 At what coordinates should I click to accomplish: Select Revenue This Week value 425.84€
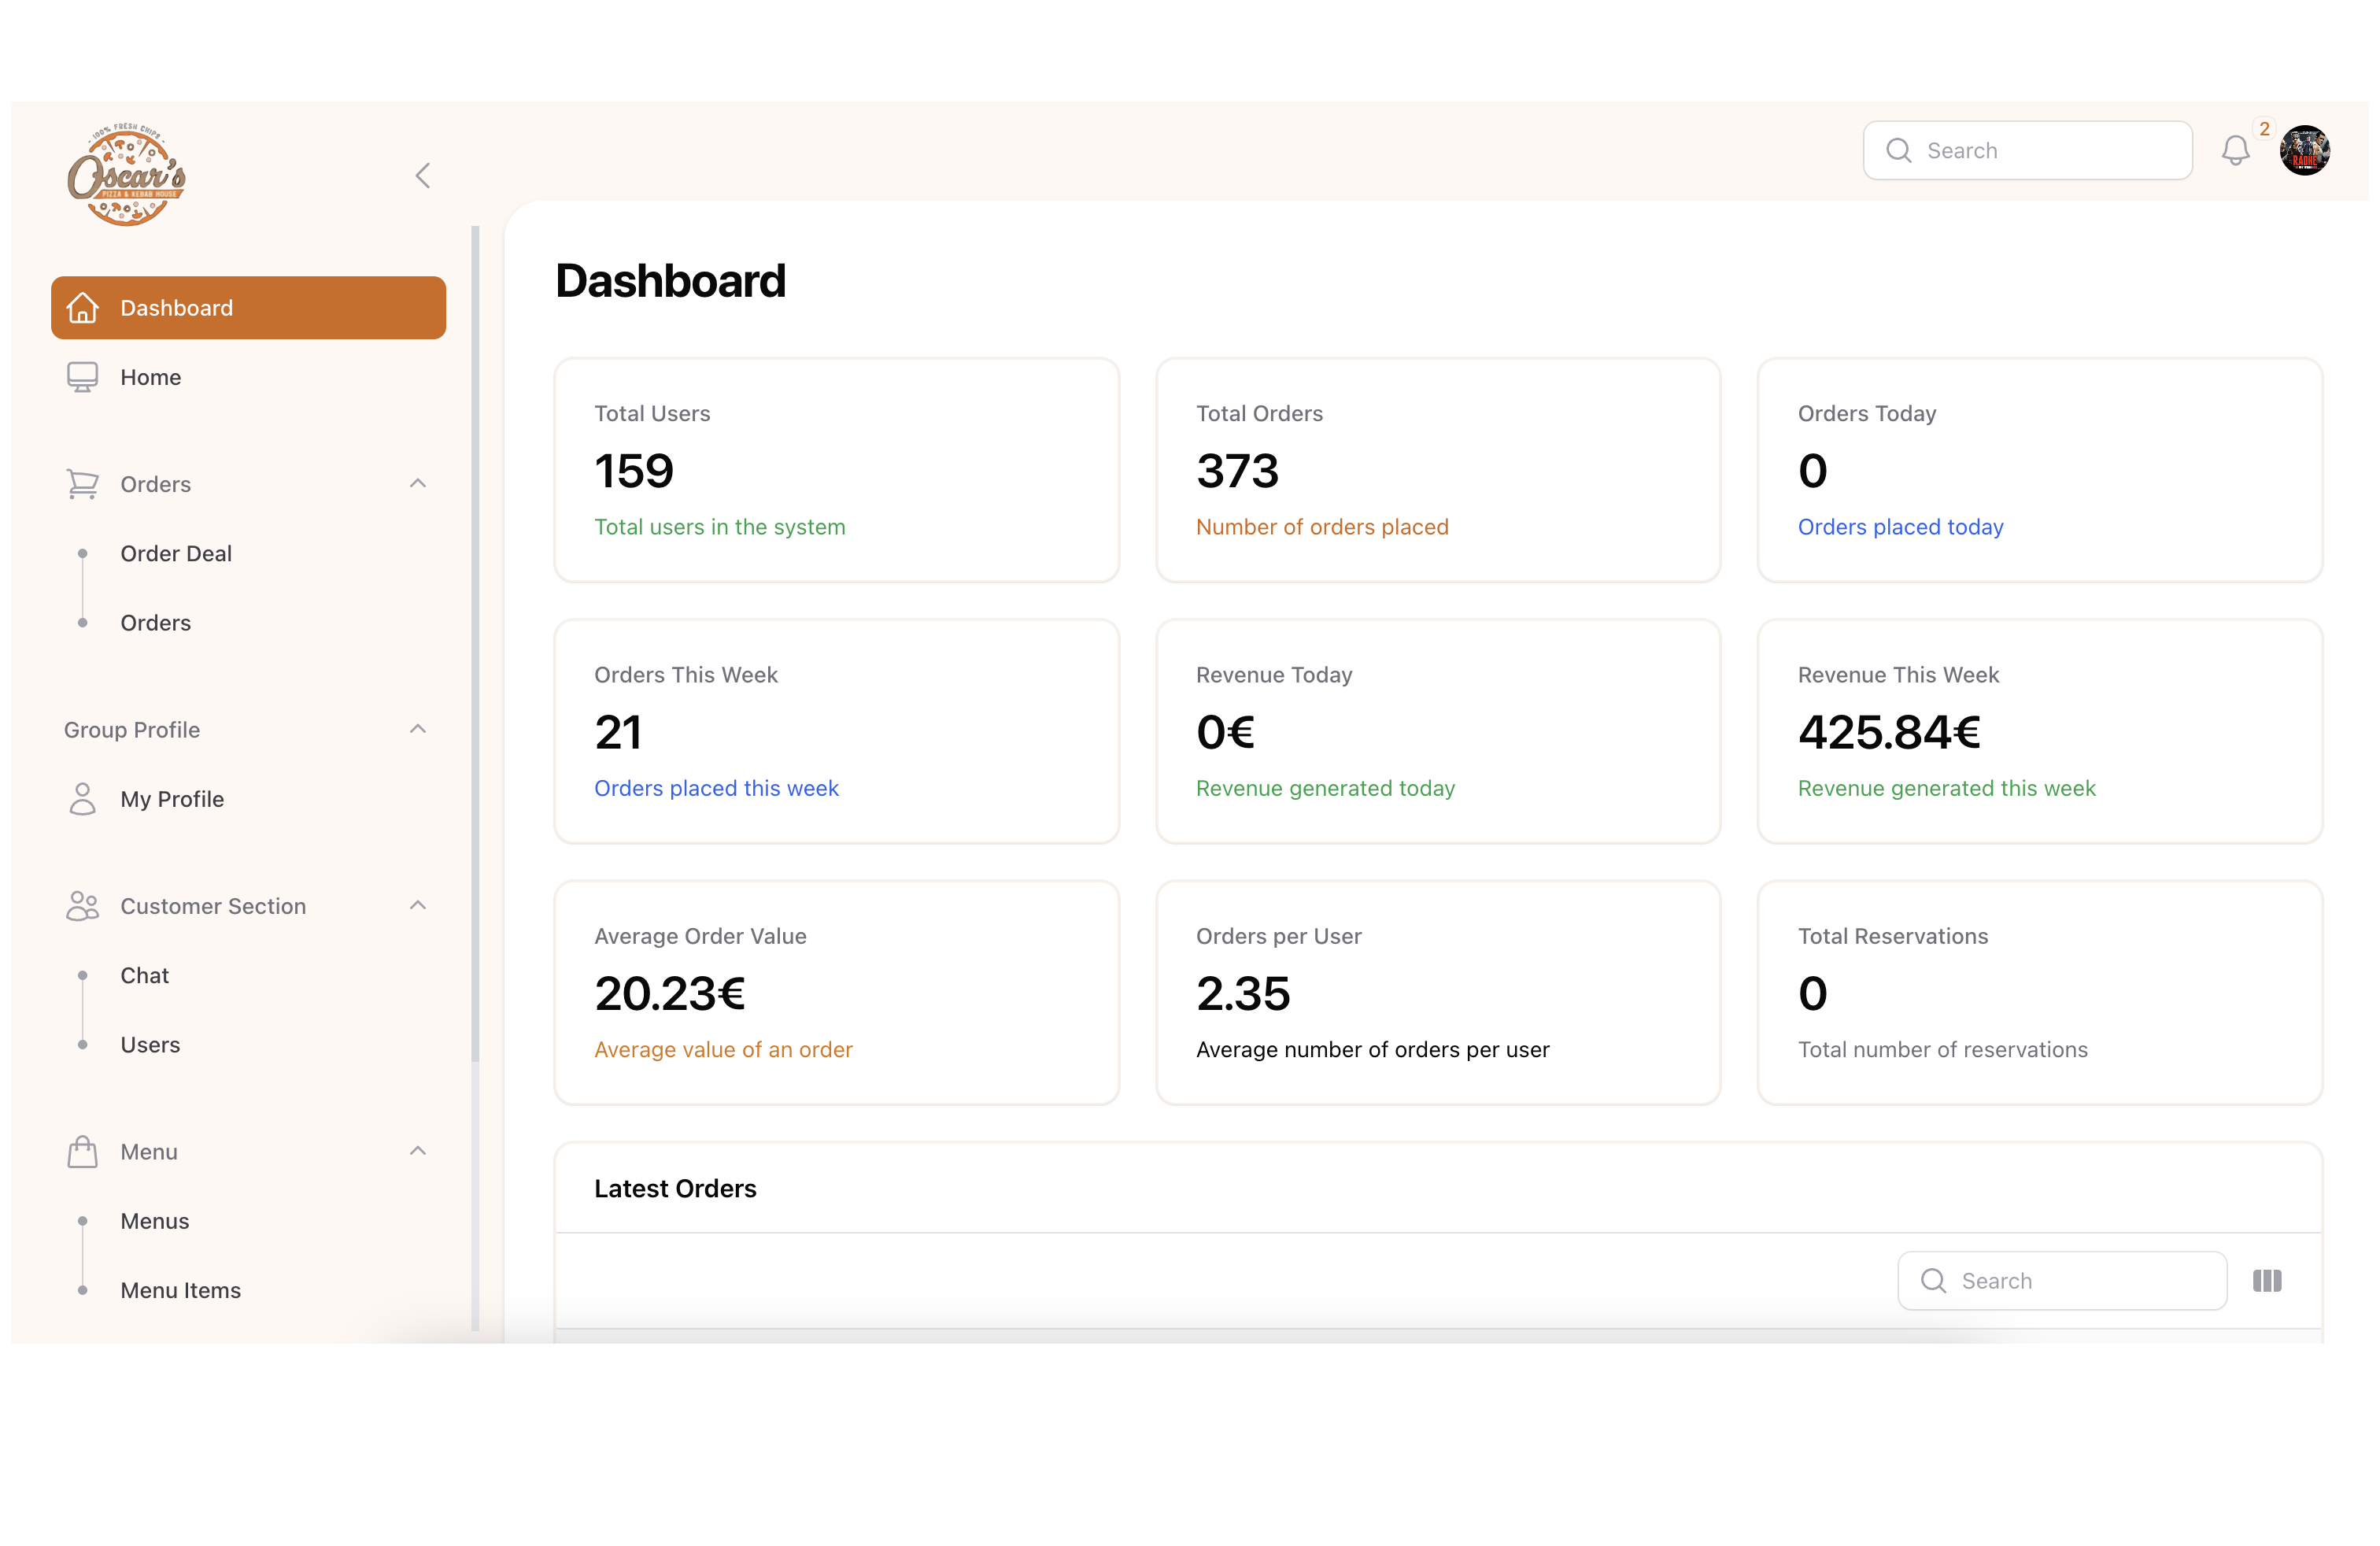tap(1889, 732)
